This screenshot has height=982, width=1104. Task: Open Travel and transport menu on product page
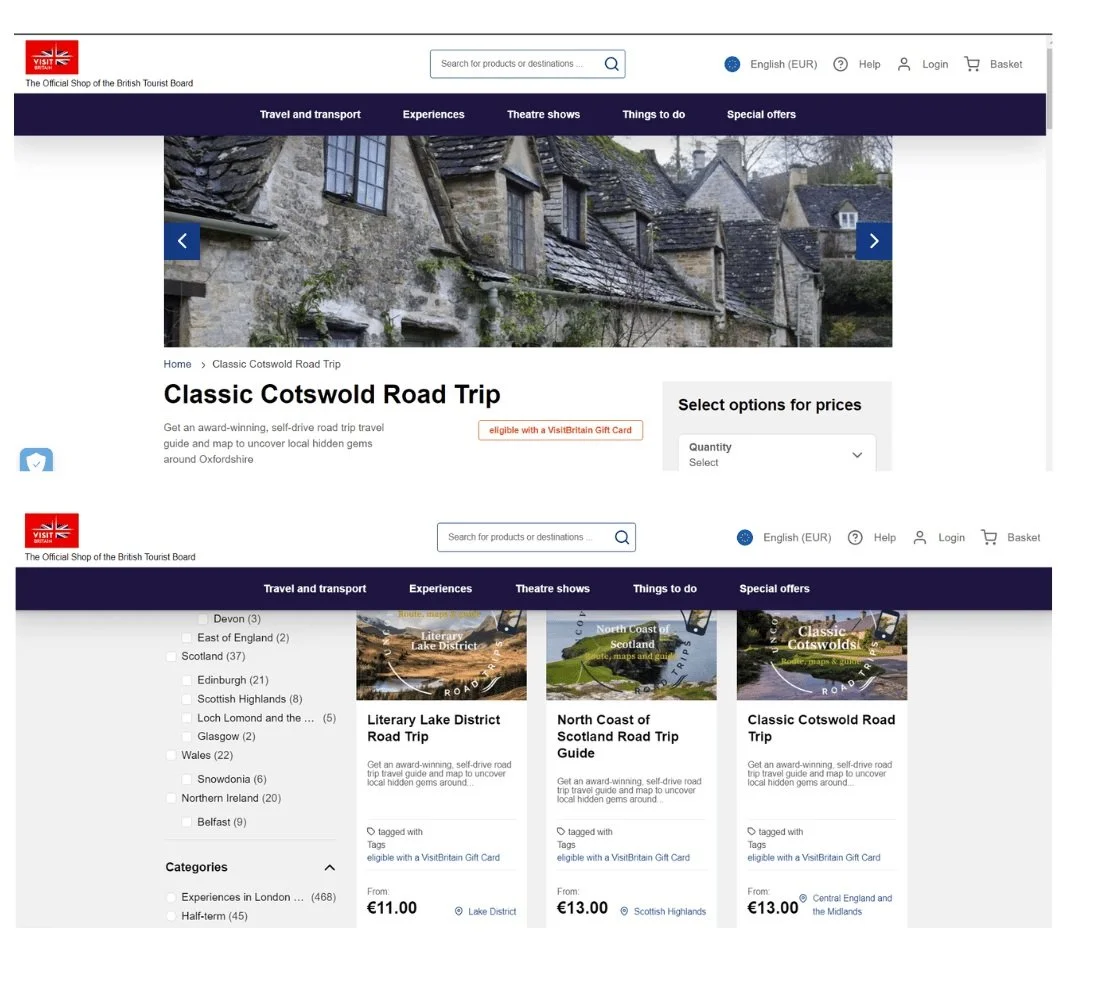click(x=310, y=114)
